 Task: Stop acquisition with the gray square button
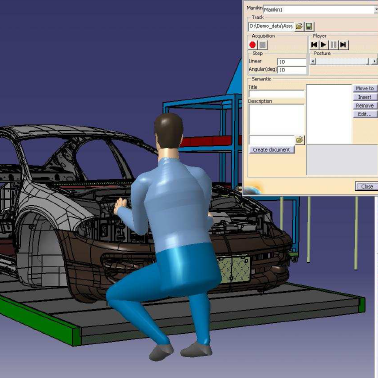263,45
